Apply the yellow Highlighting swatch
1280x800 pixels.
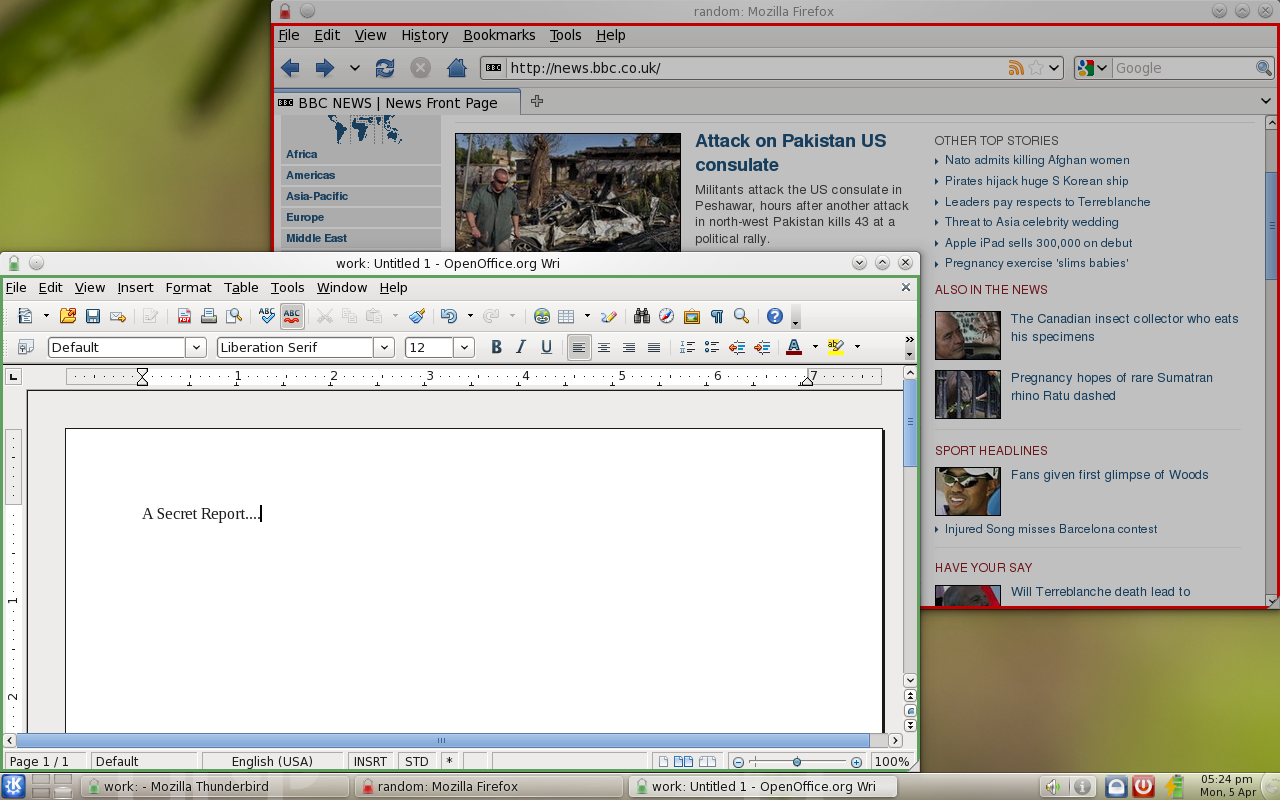(836, 347)
